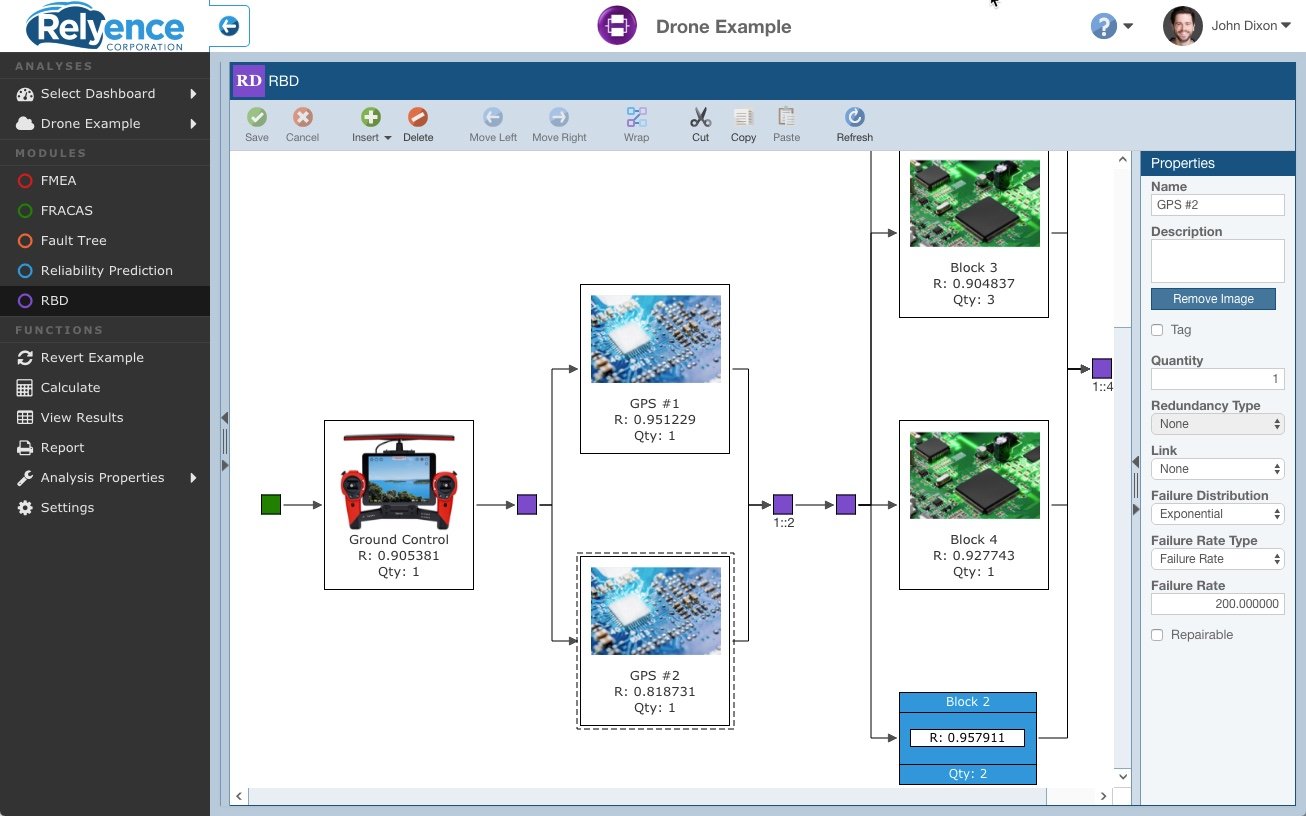Select the Ground Control block
Image resolution: width=1306 pixels, height=816 pixels.
coord(399,504)
